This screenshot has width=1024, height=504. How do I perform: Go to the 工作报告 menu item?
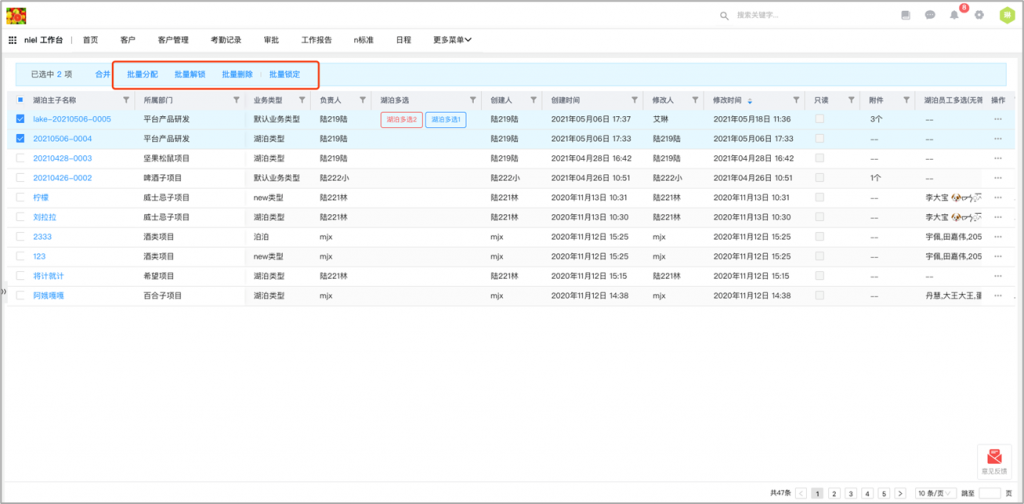316,40
